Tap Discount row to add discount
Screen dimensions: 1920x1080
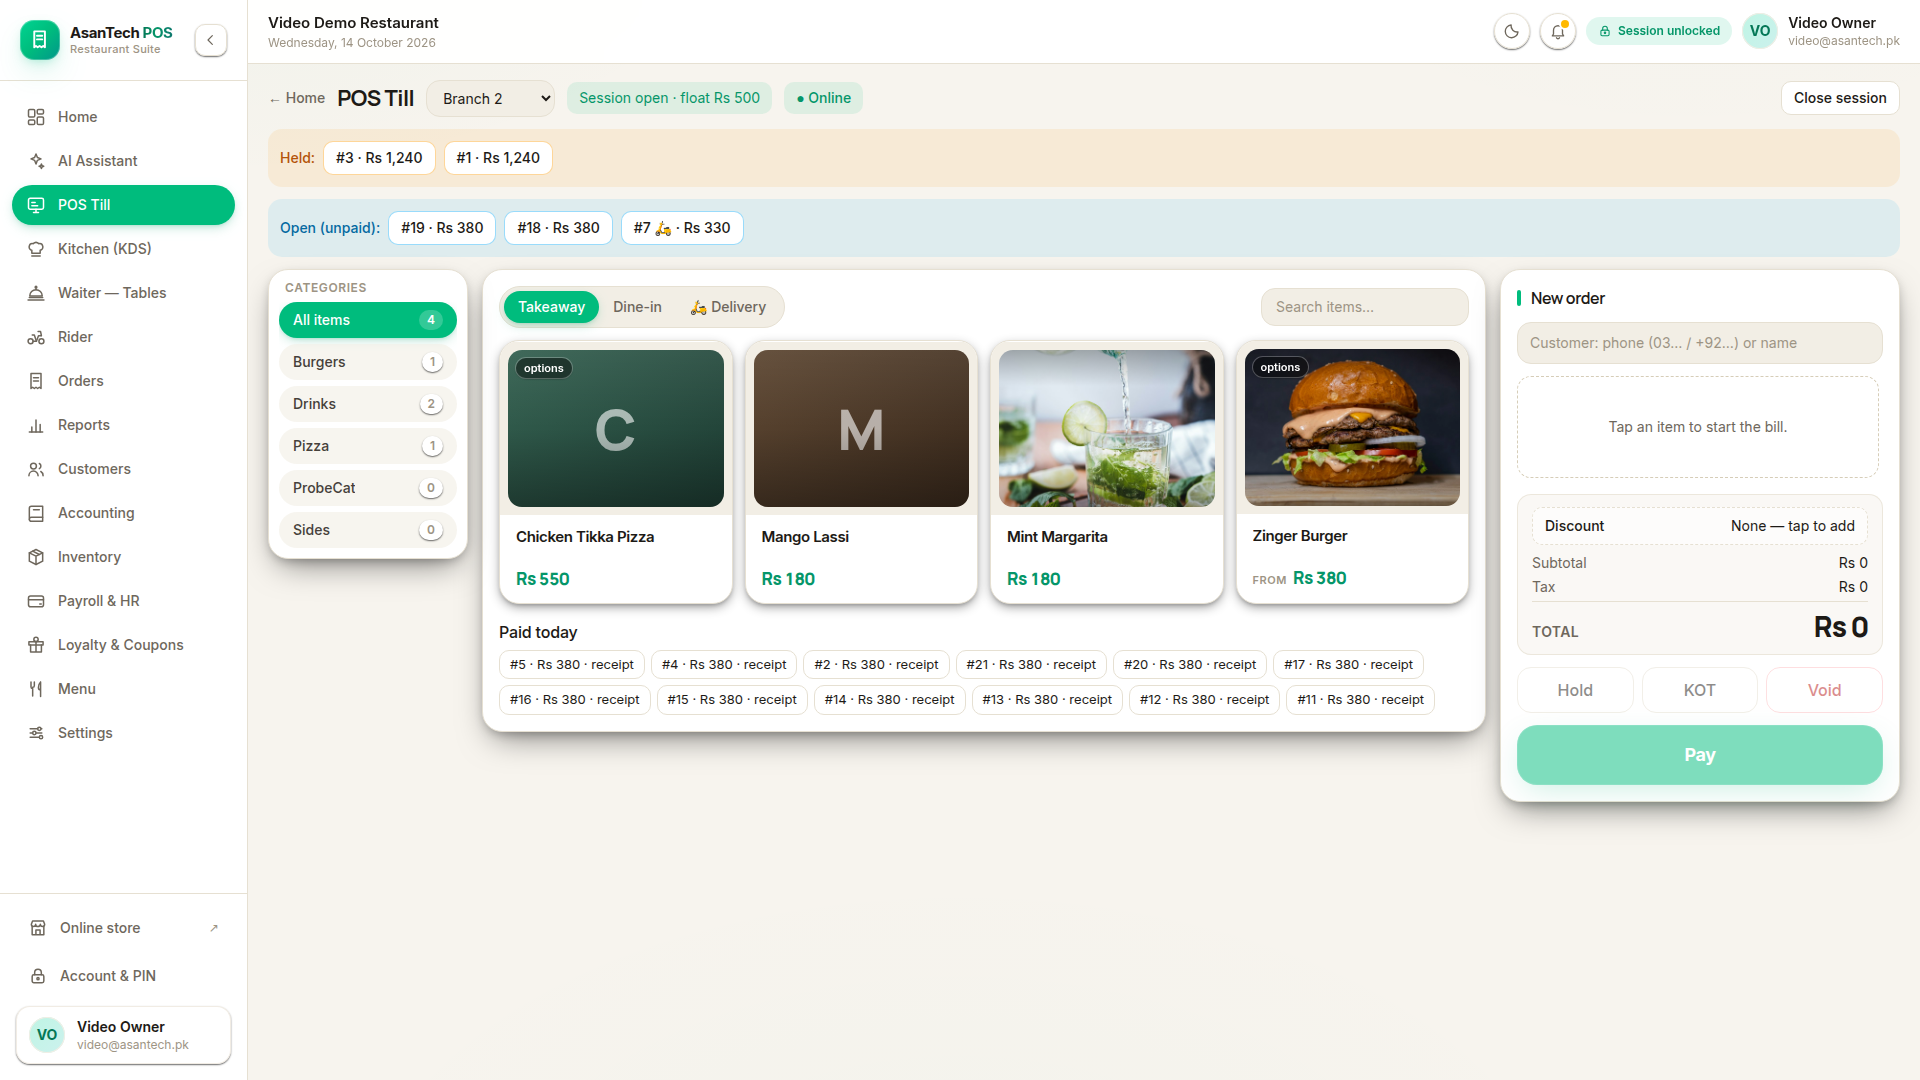coord(1699,526)
